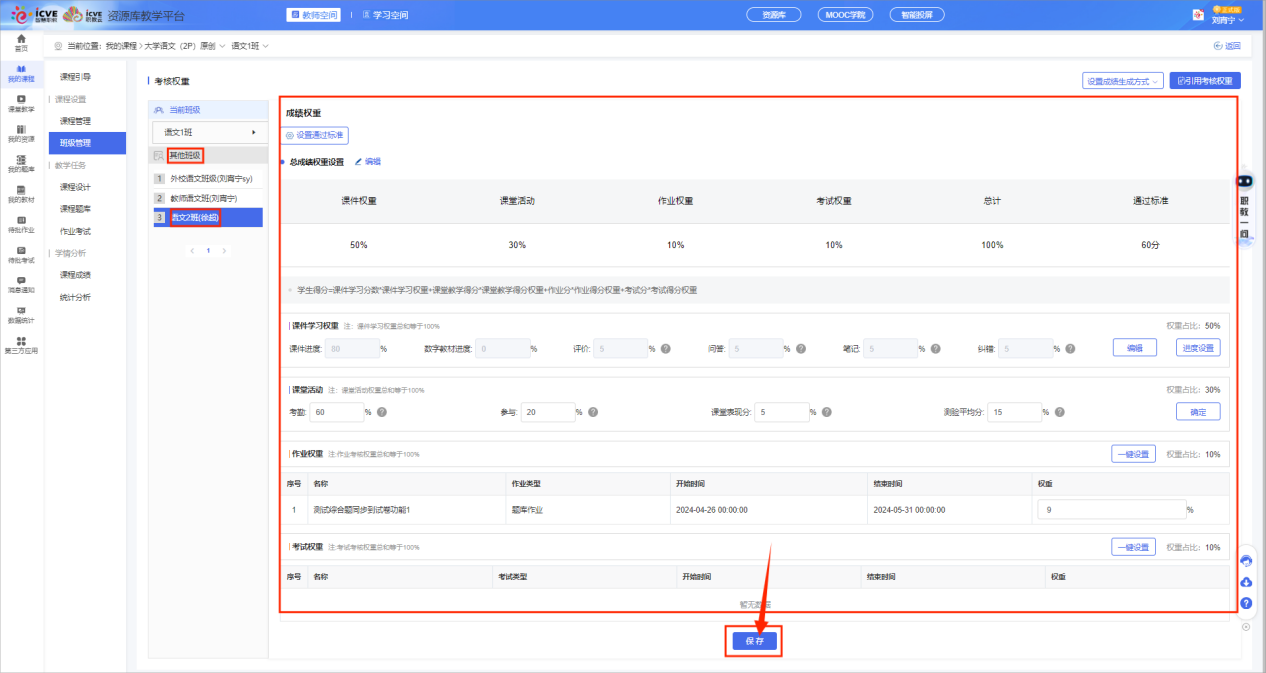Click the 保存 save button
Viewport: 1266px width, 673px height.
point(754,641)
